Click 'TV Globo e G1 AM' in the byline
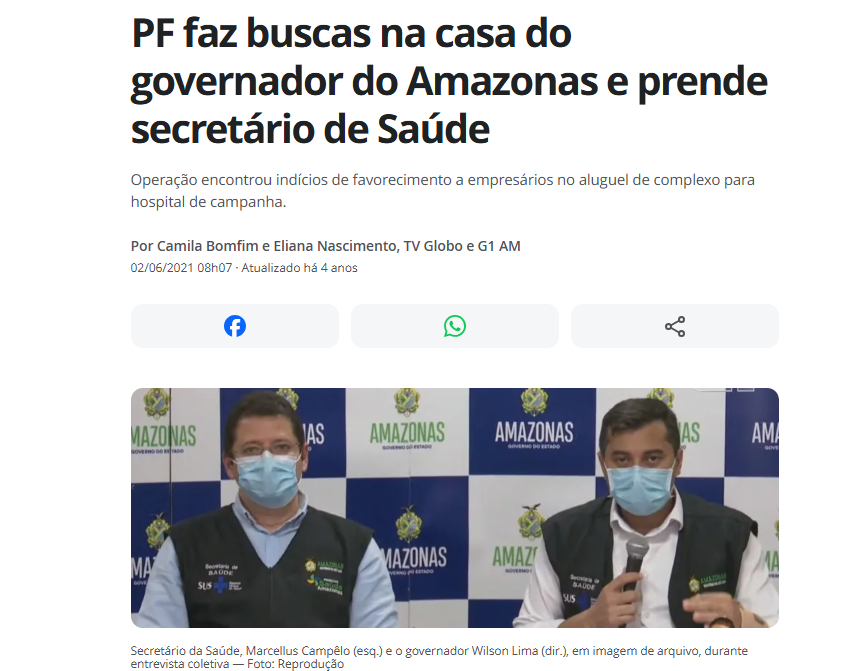Viewport: 864px width, 671px height. tap(462, 246)
